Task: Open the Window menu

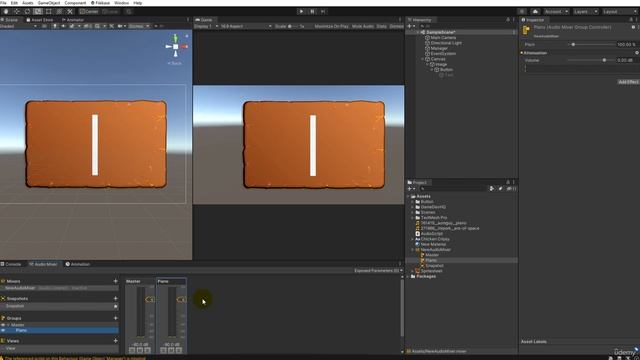Action: point(121,3)
